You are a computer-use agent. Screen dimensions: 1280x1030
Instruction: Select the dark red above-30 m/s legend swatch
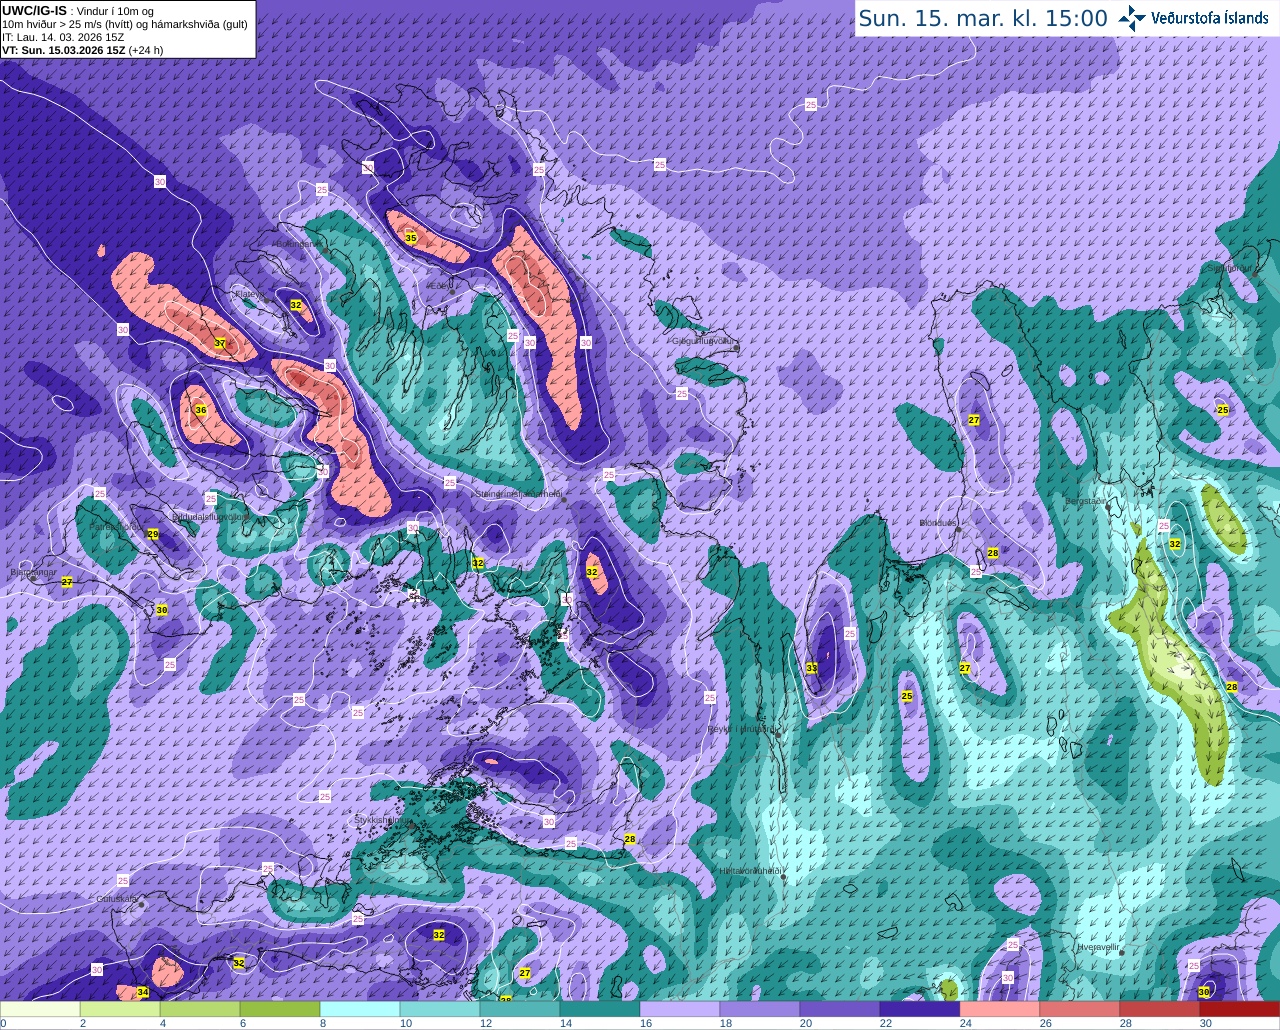[x=1240, y=1009]
